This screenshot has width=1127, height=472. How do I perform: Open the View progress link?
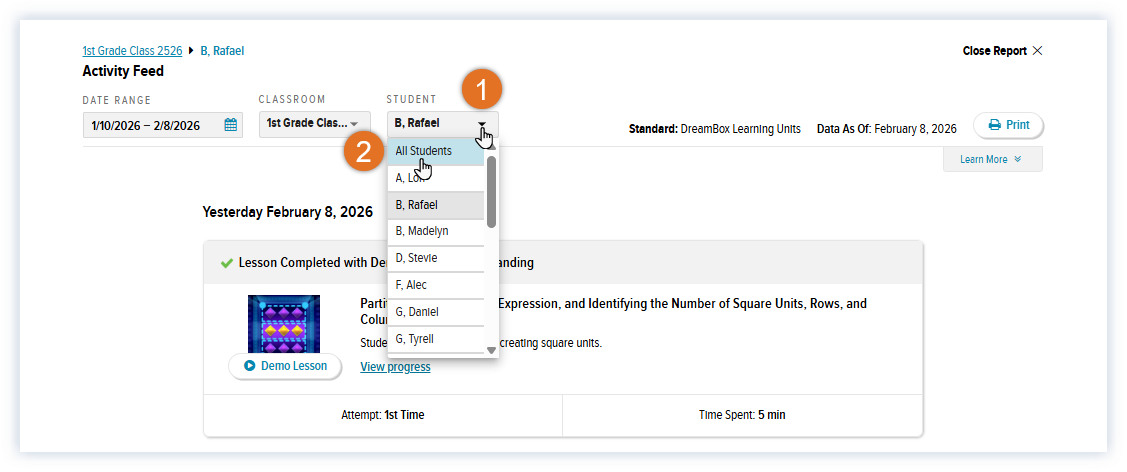point(395,367)
